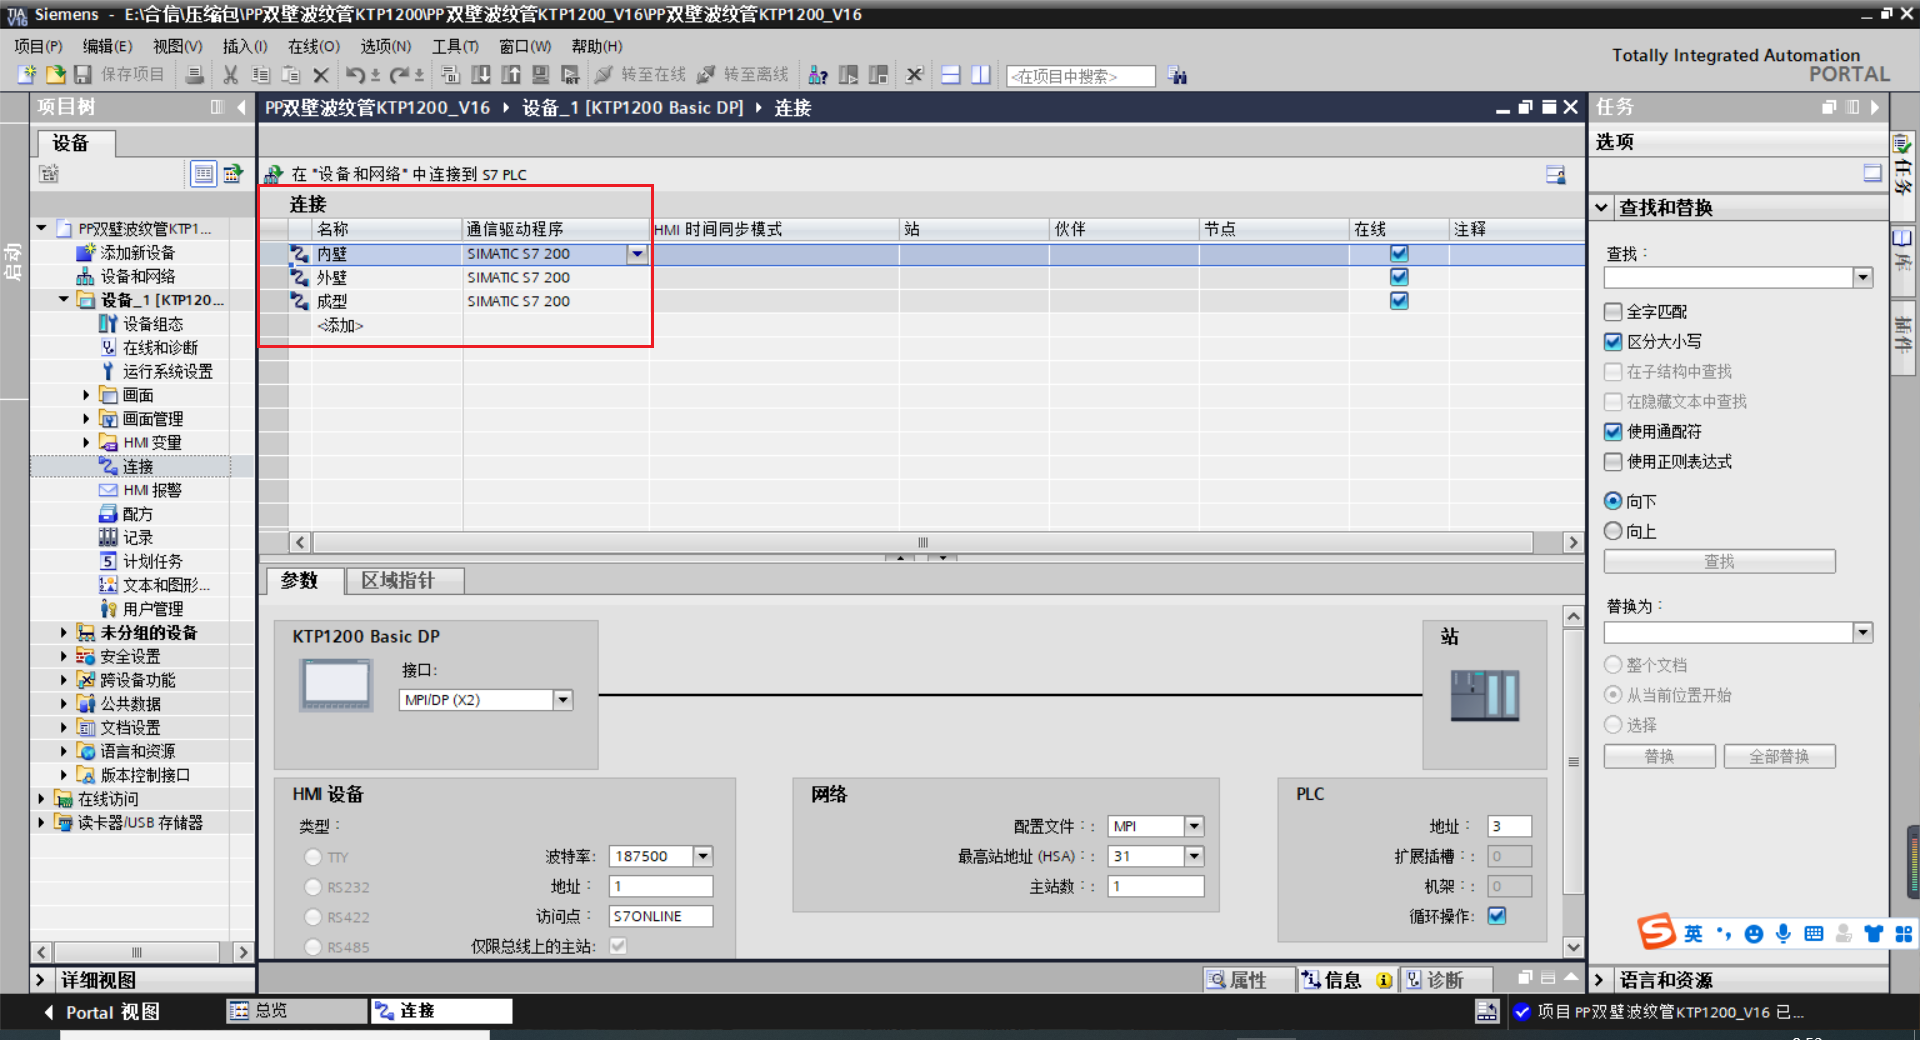Click the cut scissors icon

coord(231,75)
